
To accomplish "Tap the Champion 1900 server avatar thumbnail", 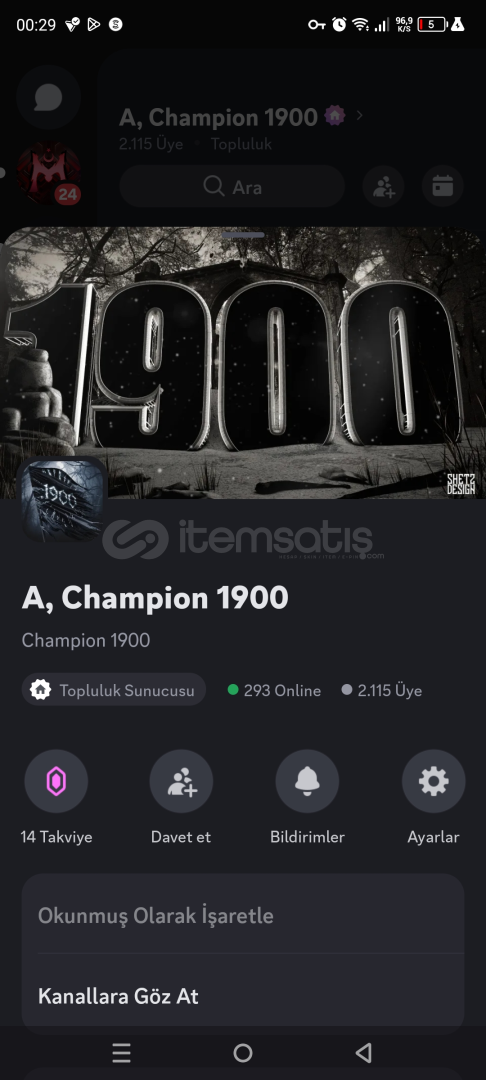I will 63,499.
